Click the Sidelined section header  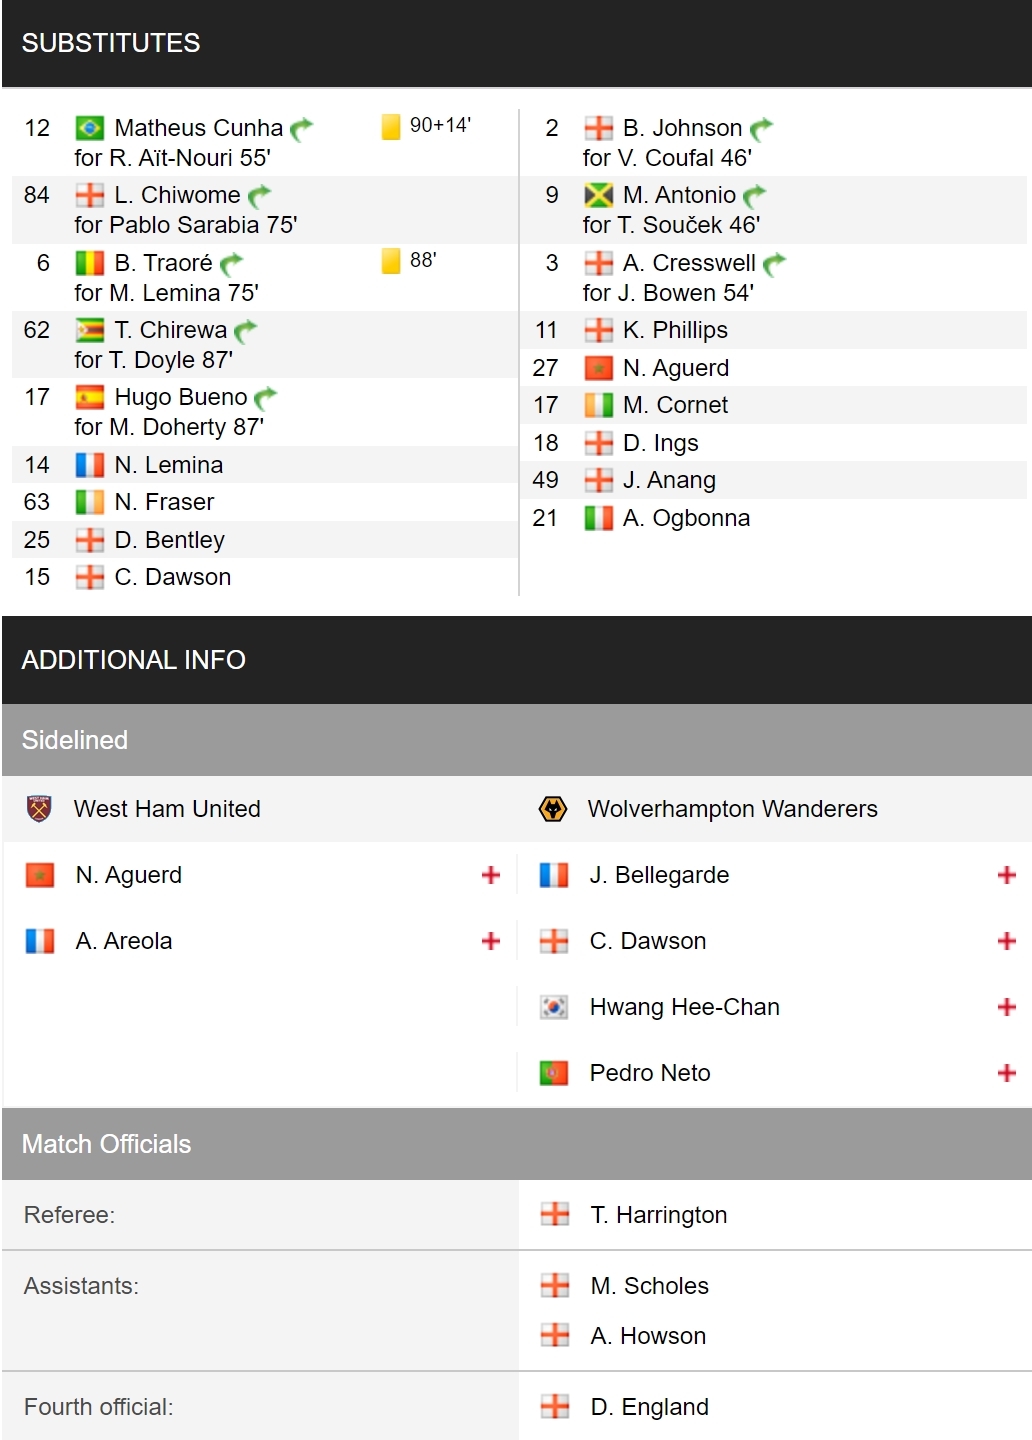tap(517, 740)
